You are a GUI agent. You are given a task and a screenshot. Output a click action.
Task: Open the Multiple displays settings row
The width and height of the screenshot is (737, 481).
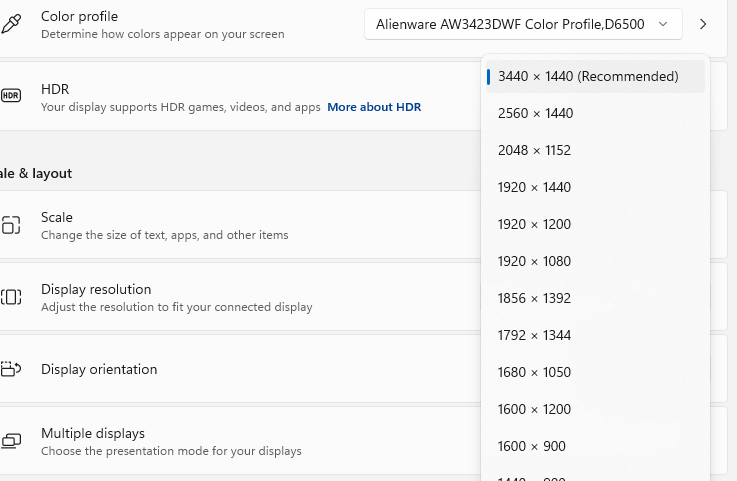coord(240,441)
